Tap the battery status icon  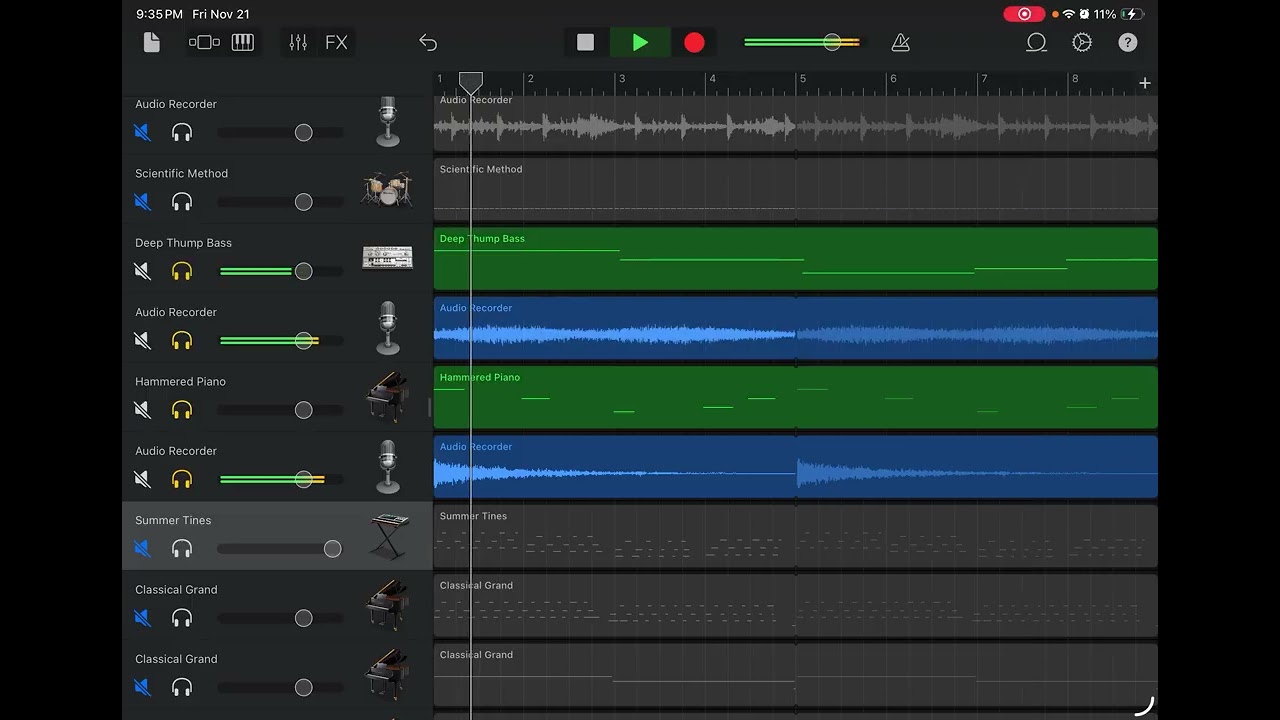pyautogui.click(x=1131, y=14)
